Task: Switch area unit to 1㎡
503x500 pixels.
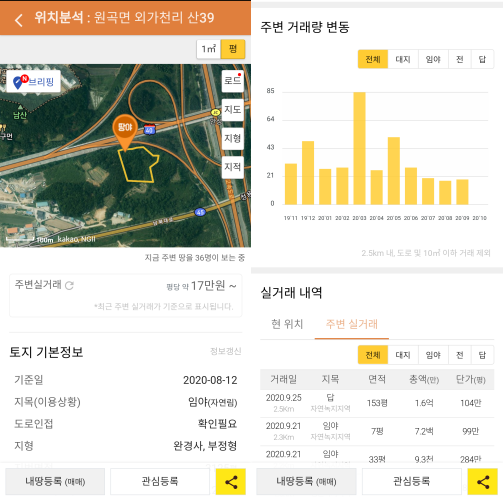Action: (x=209, y=49)
